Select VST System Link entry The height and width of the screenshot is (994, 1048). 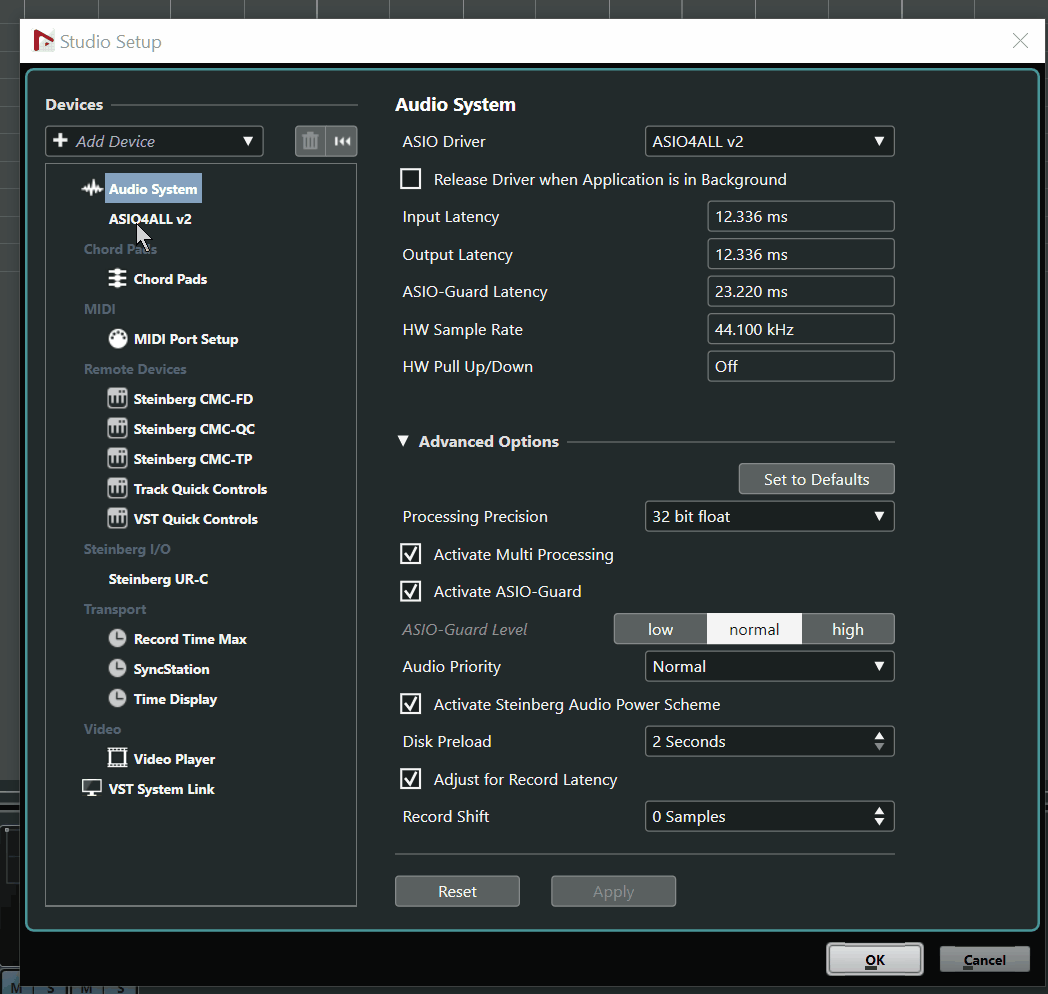click(x=161, y=789)
